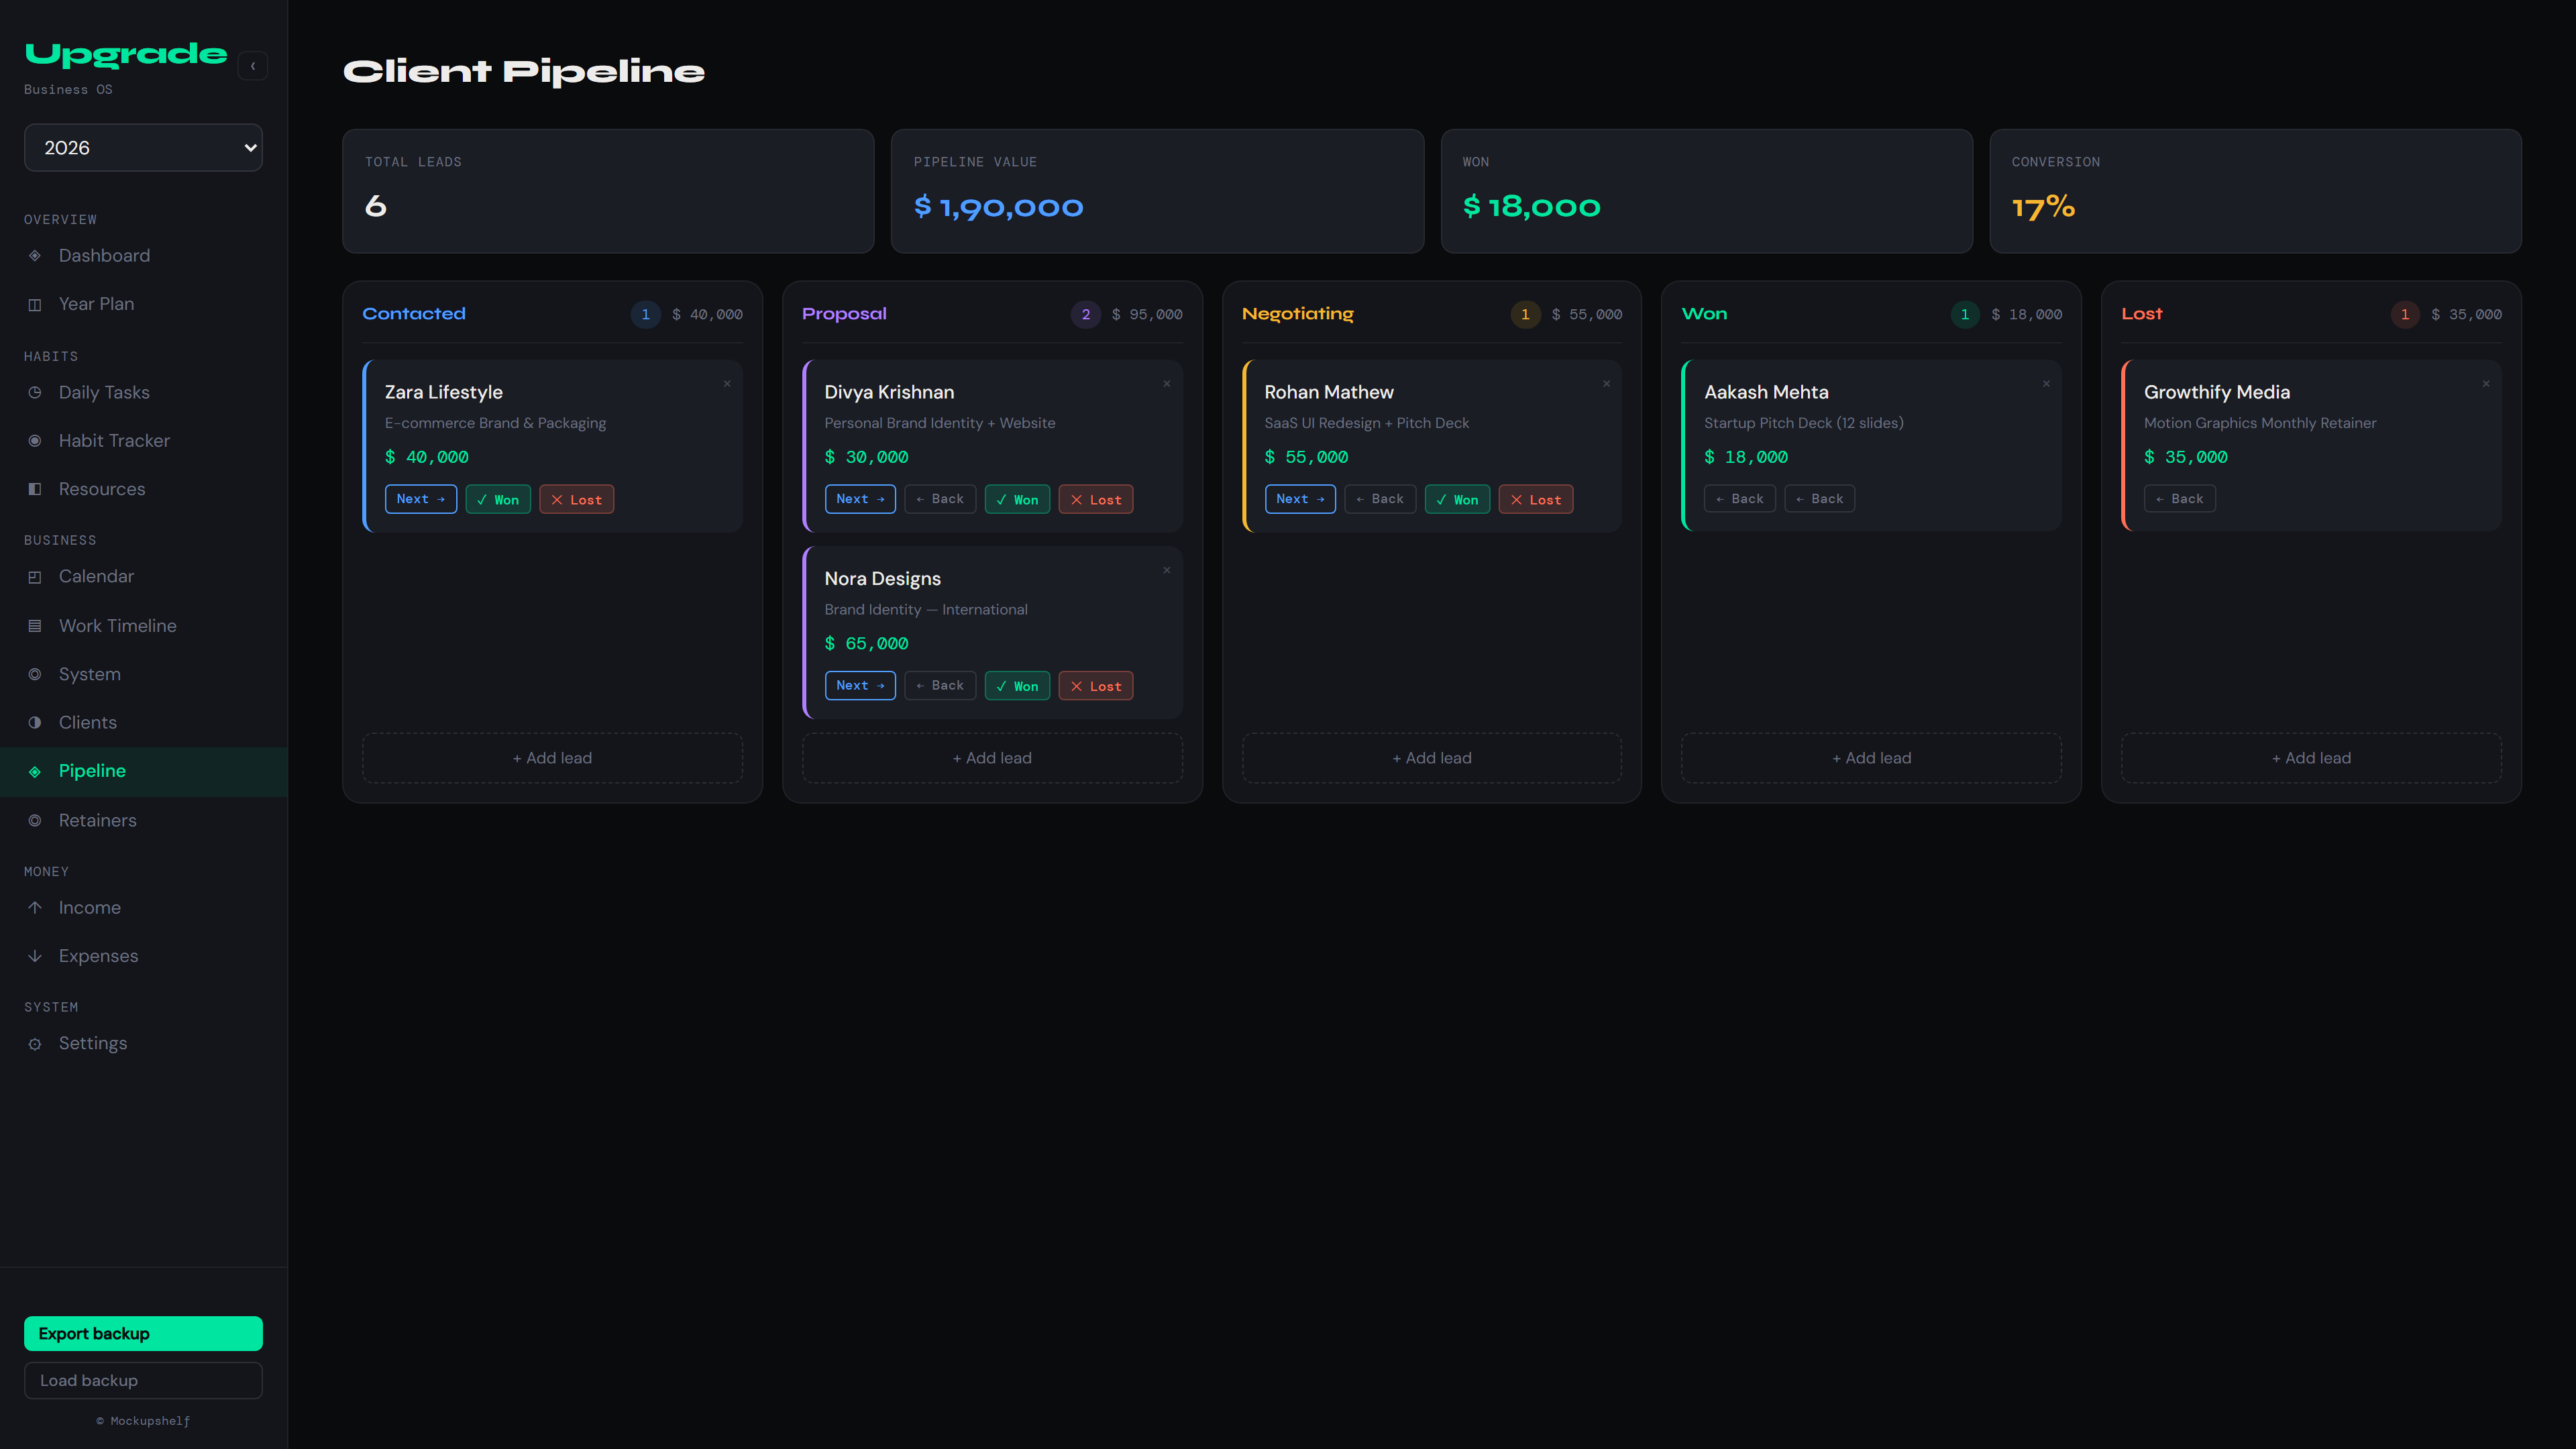Advance Divya Krishnan with Next
This screenshot has height=1449, width=2576.
tap(860, 499)
